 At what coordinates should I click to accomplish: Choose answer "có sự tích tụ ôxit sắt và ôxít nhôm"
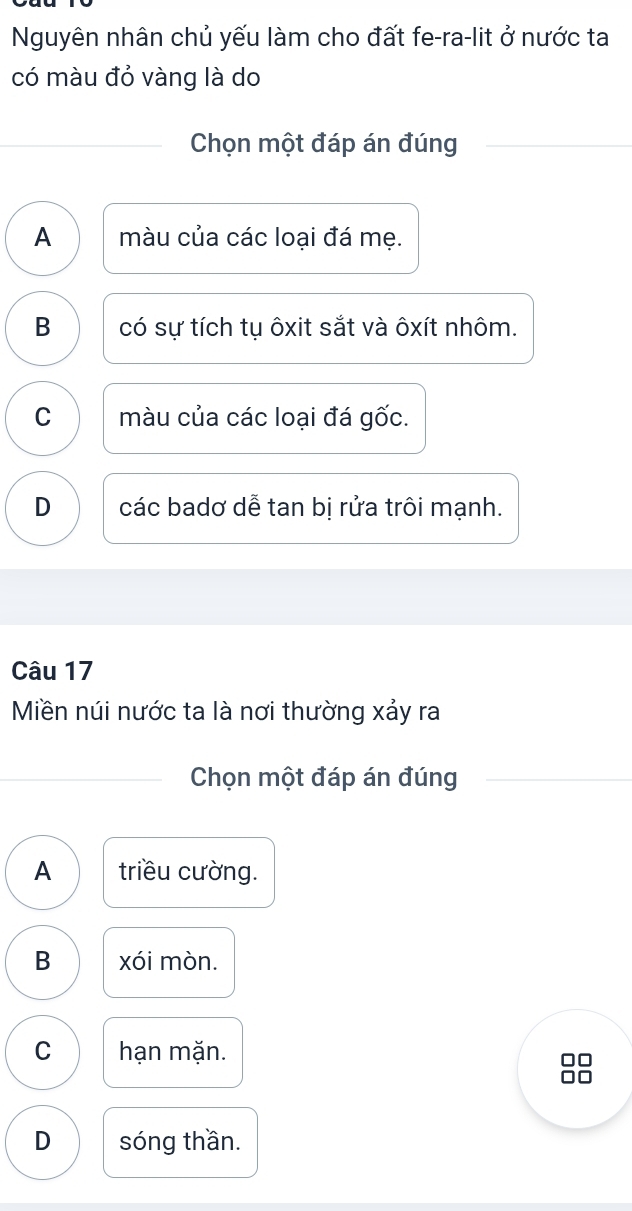(318, 328)
